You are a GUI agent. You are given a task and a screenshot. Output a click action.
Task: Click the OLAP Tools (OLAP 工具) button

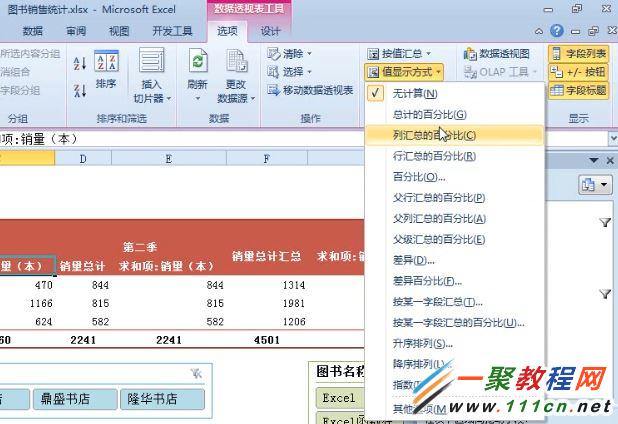point(500,72)
